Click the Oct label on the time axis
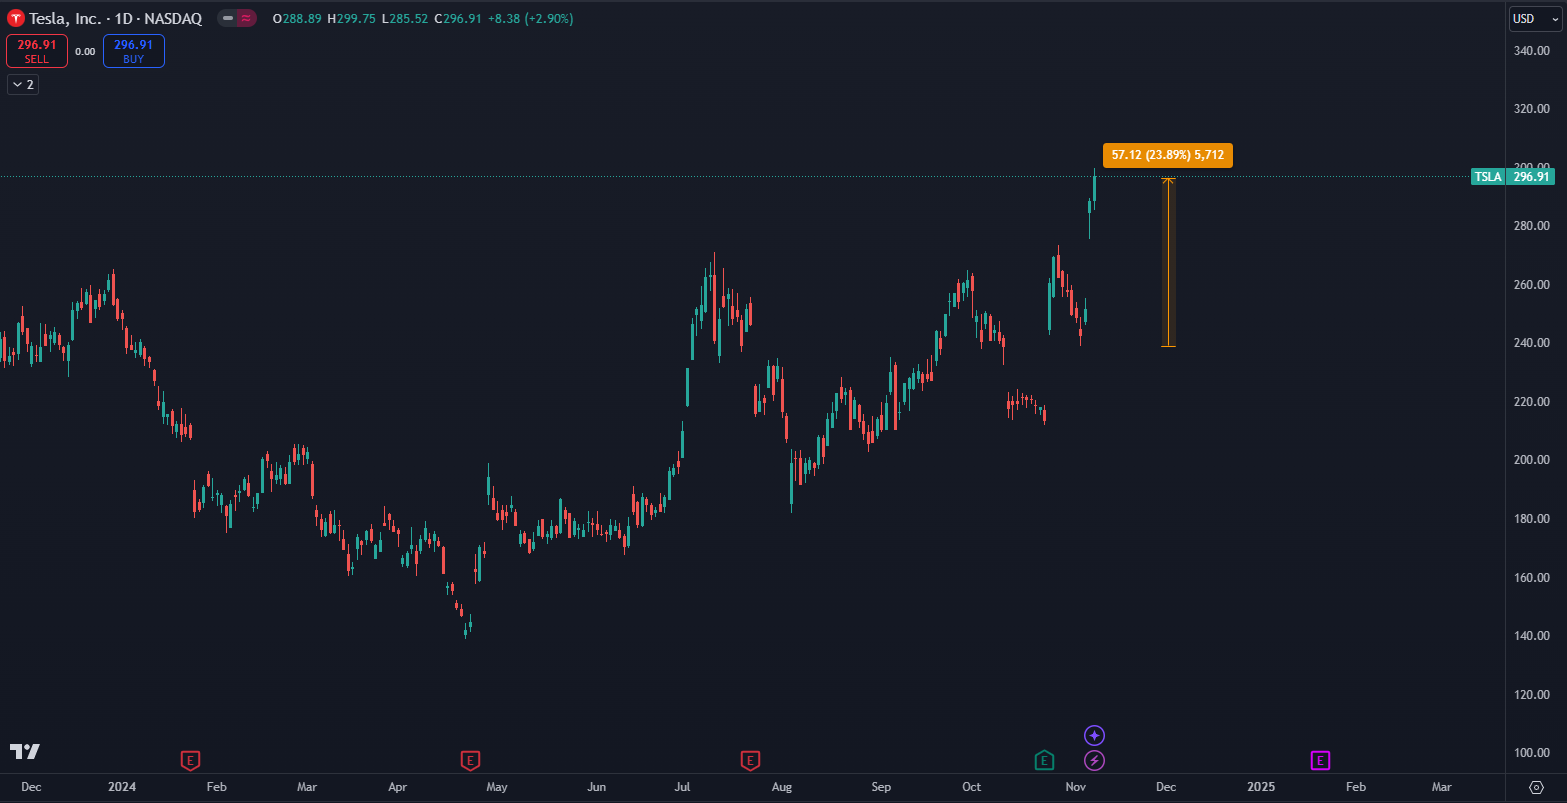 coord(971,787)
